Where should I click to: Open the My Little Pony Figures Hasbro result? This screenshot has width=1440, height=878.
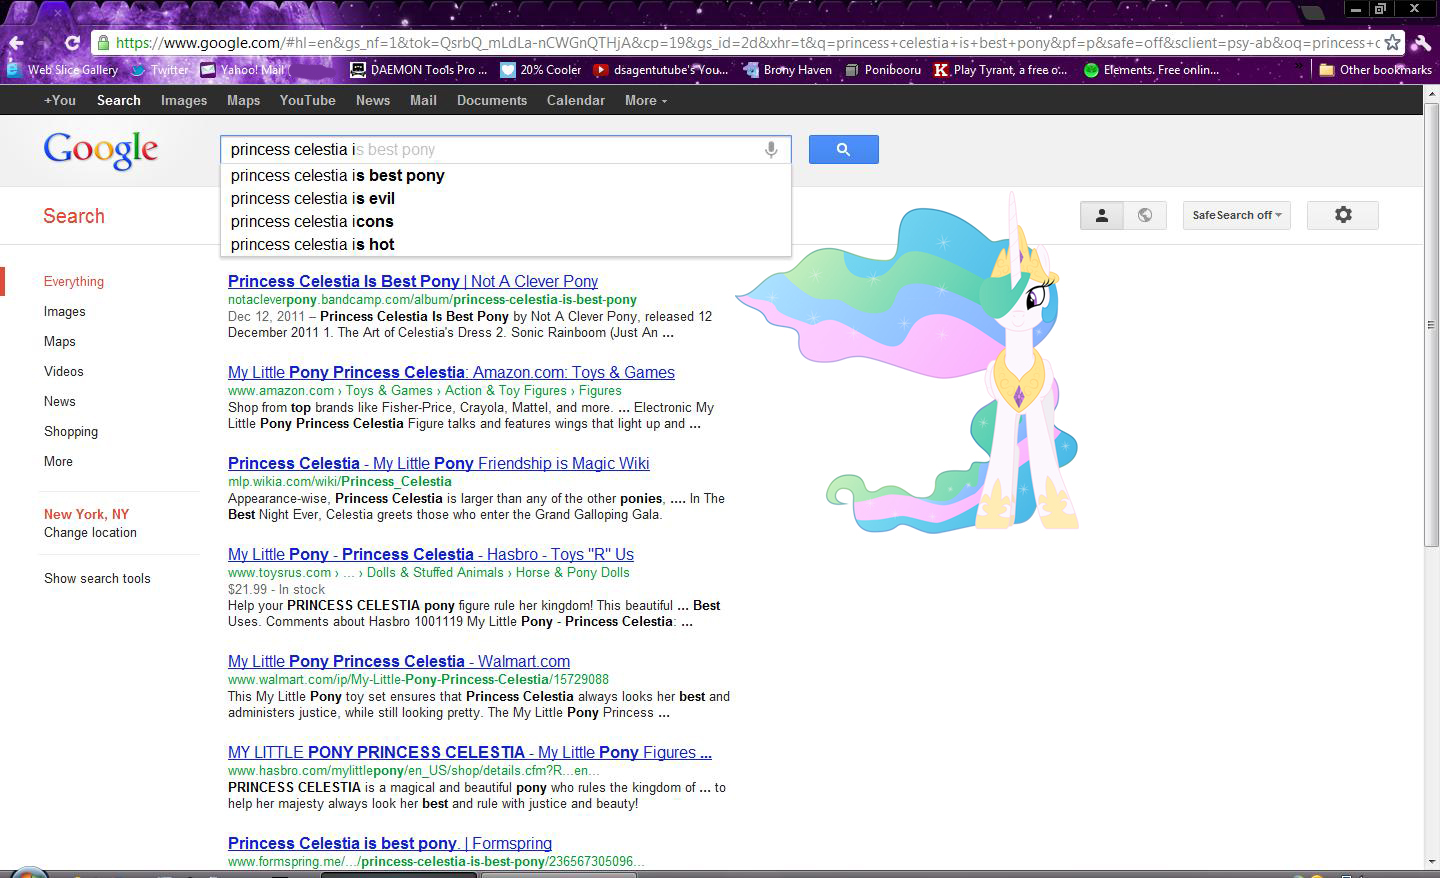coord(470,752)
